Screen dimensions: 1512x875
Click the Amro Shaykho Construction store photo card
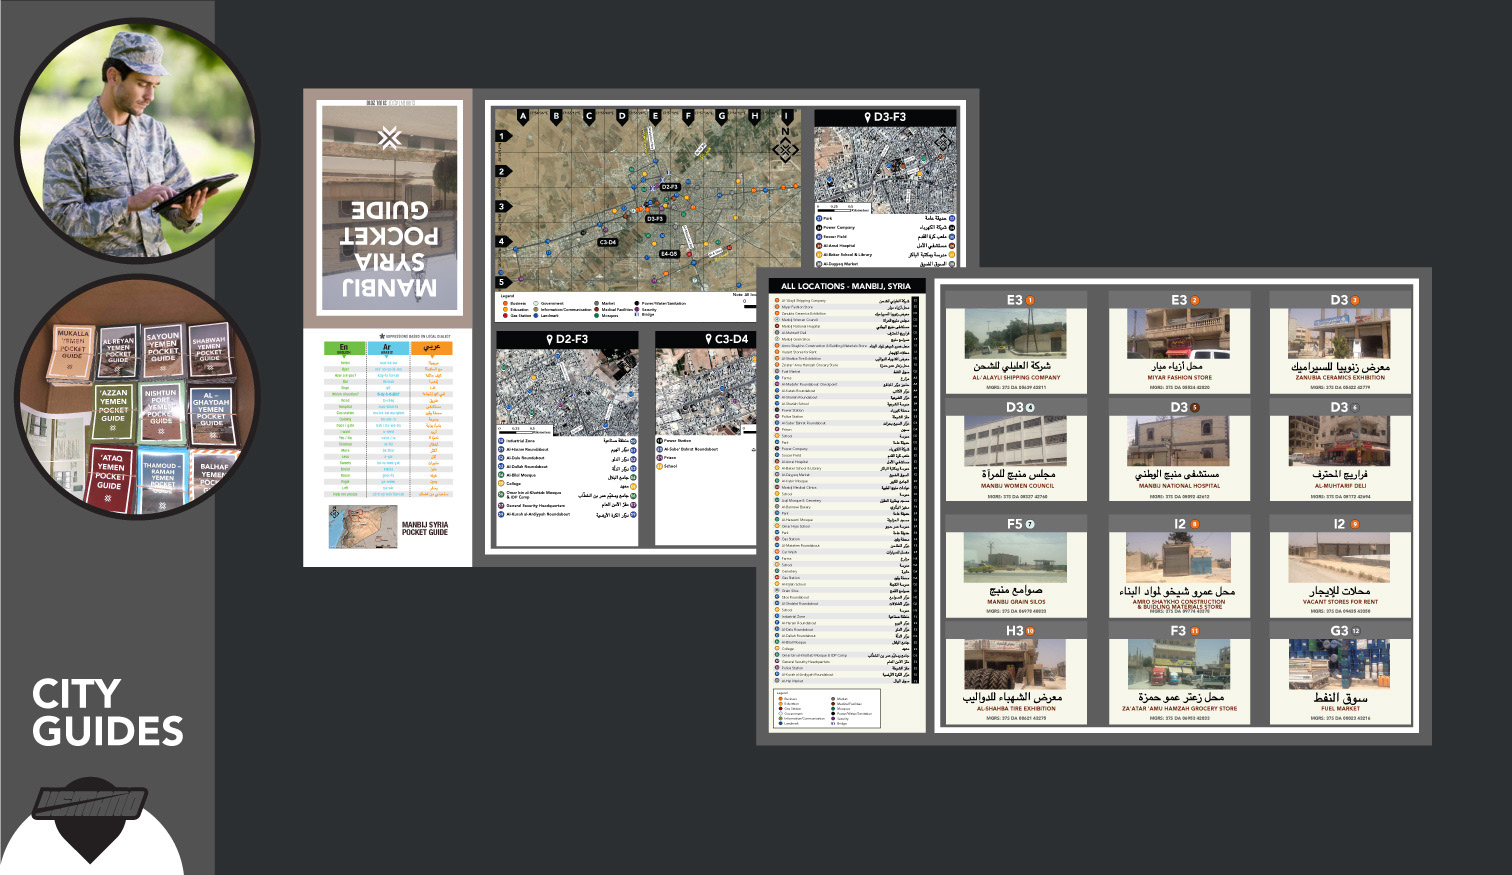tap(1179, 565)
